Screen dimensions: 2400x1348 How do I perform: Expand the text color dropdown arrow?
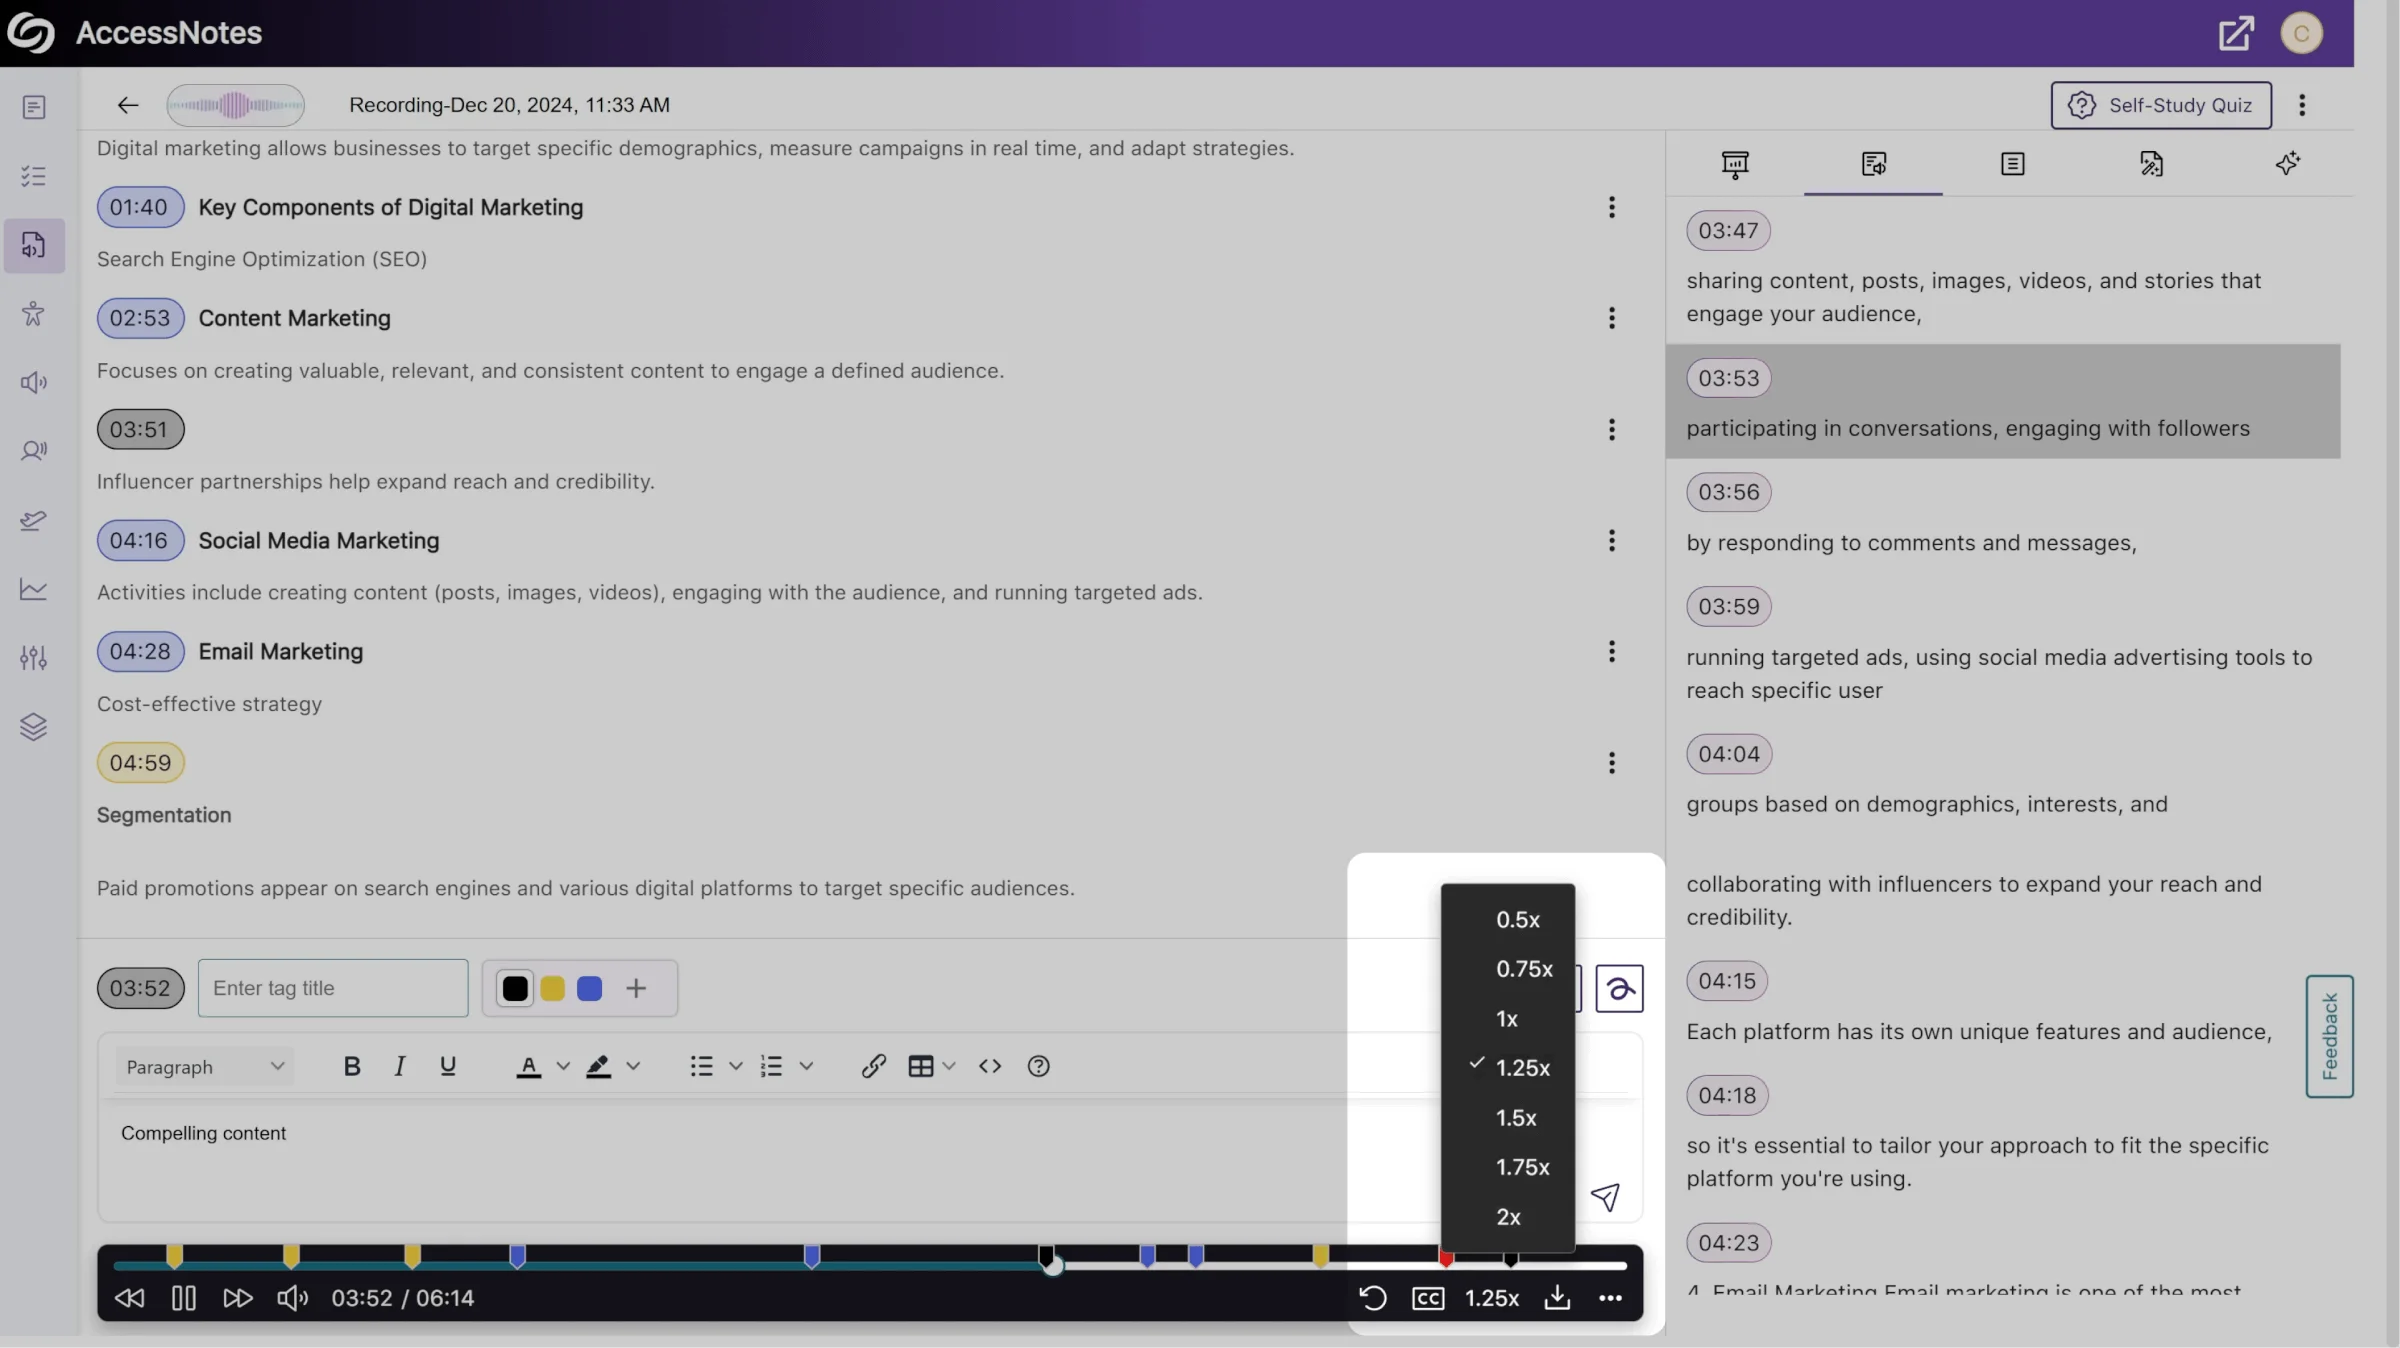(563, 1066)
